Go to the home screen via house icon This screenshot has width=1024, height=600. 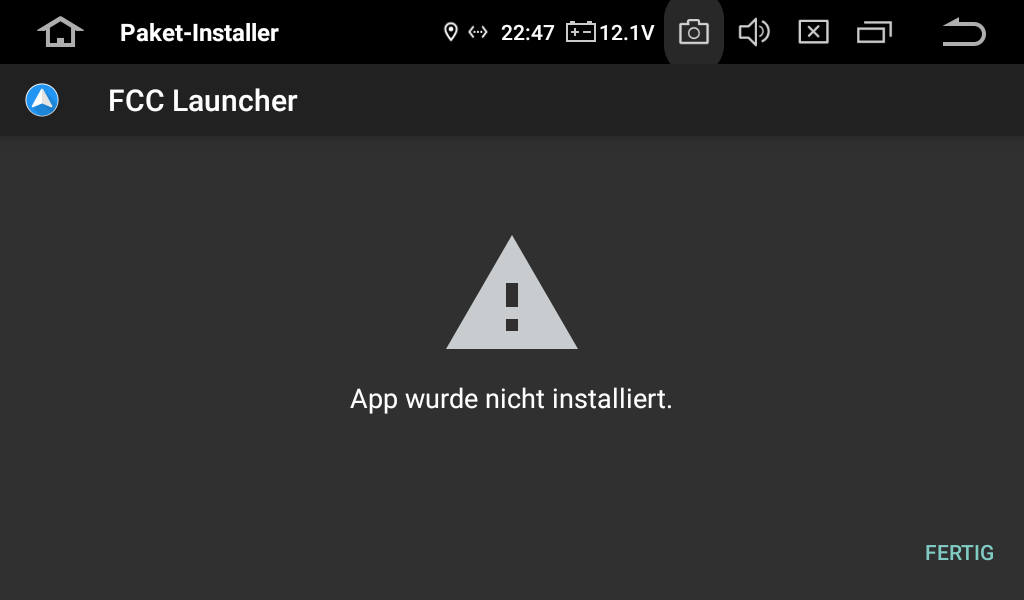pos(60,32)
